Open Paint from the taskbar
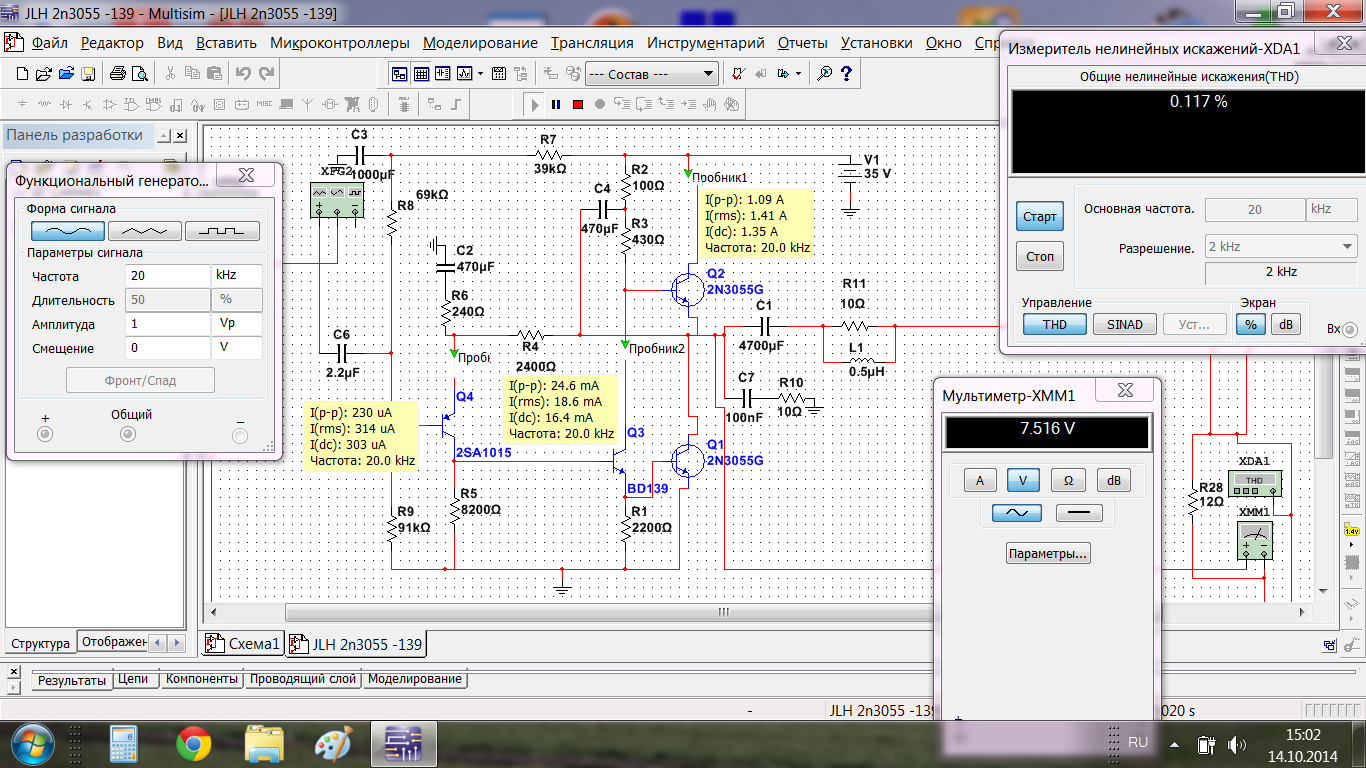 [x=332, y=744]
